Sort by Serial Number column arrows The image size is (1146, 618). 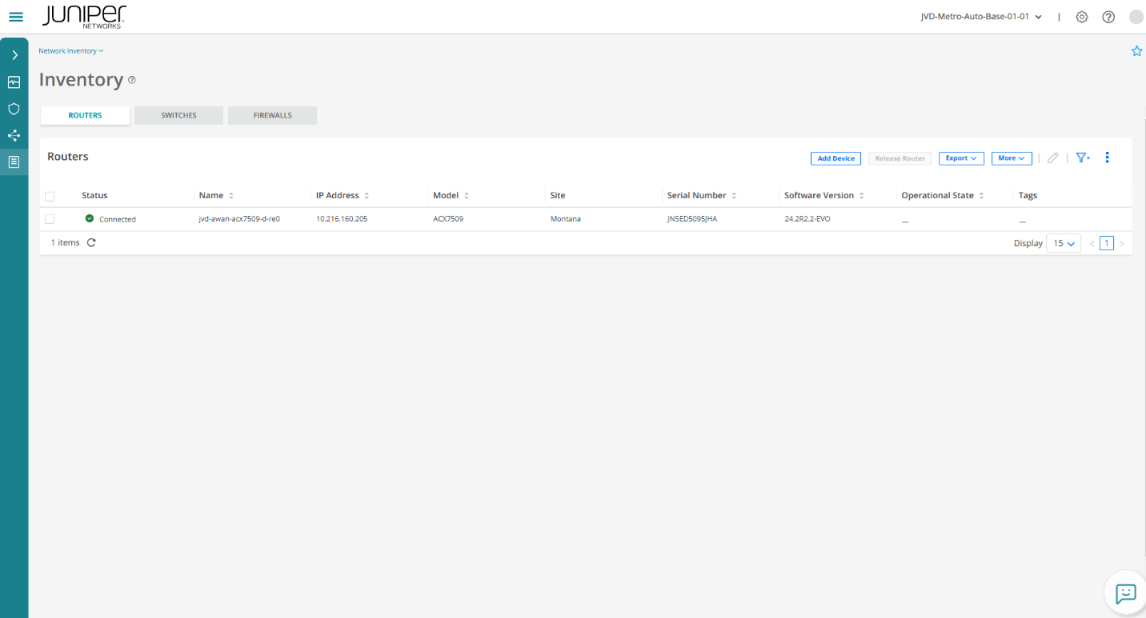[x=734, y=196]
